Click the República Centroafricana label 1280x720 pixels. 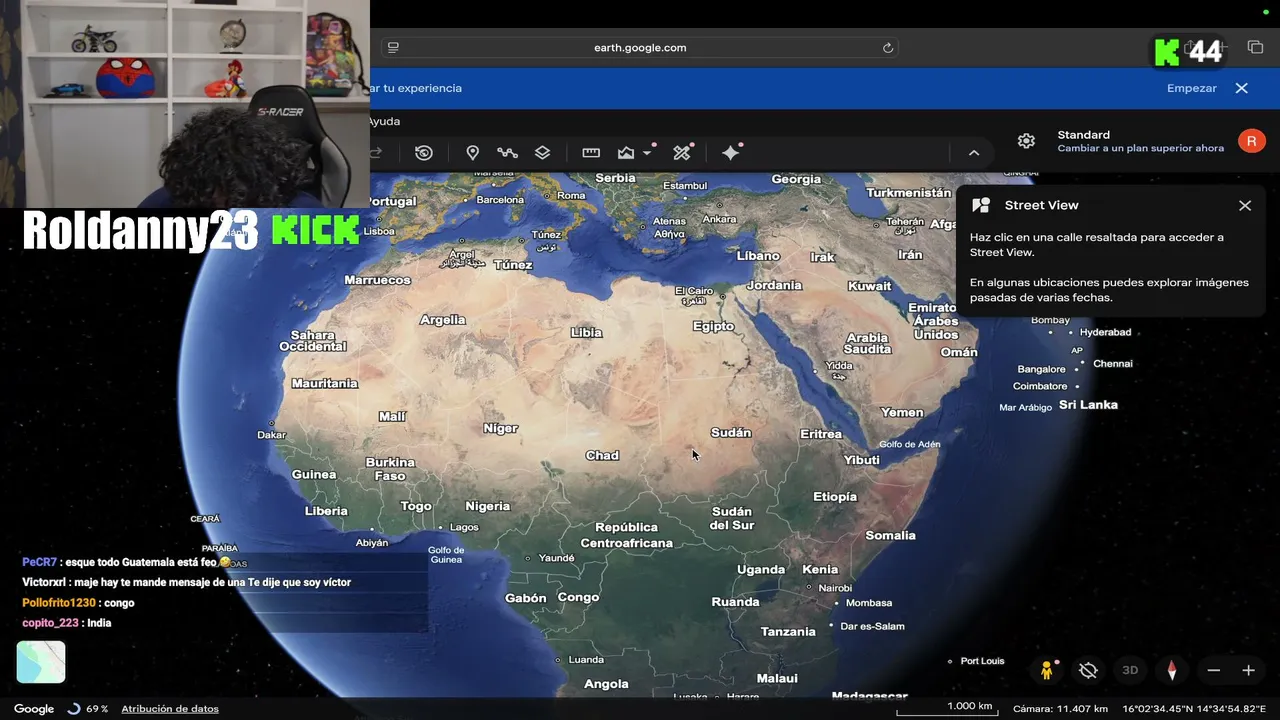click(x=627, y=535)
